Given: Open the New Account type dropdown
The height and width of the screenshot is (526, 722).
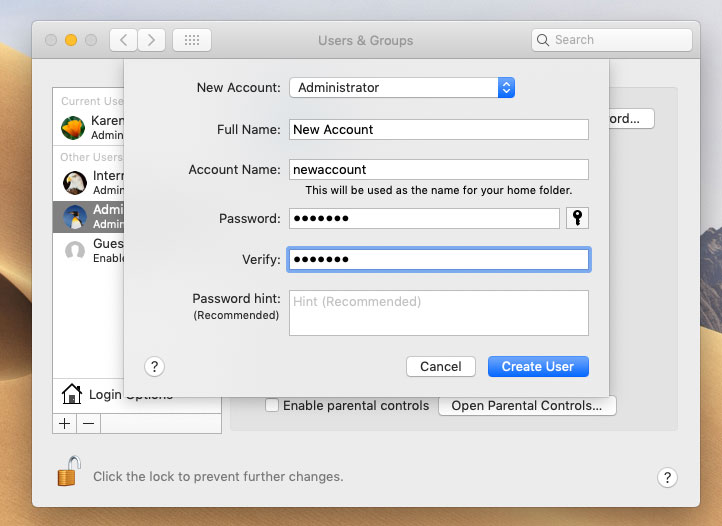Looking at the screenshot, I should coord(402,88).
